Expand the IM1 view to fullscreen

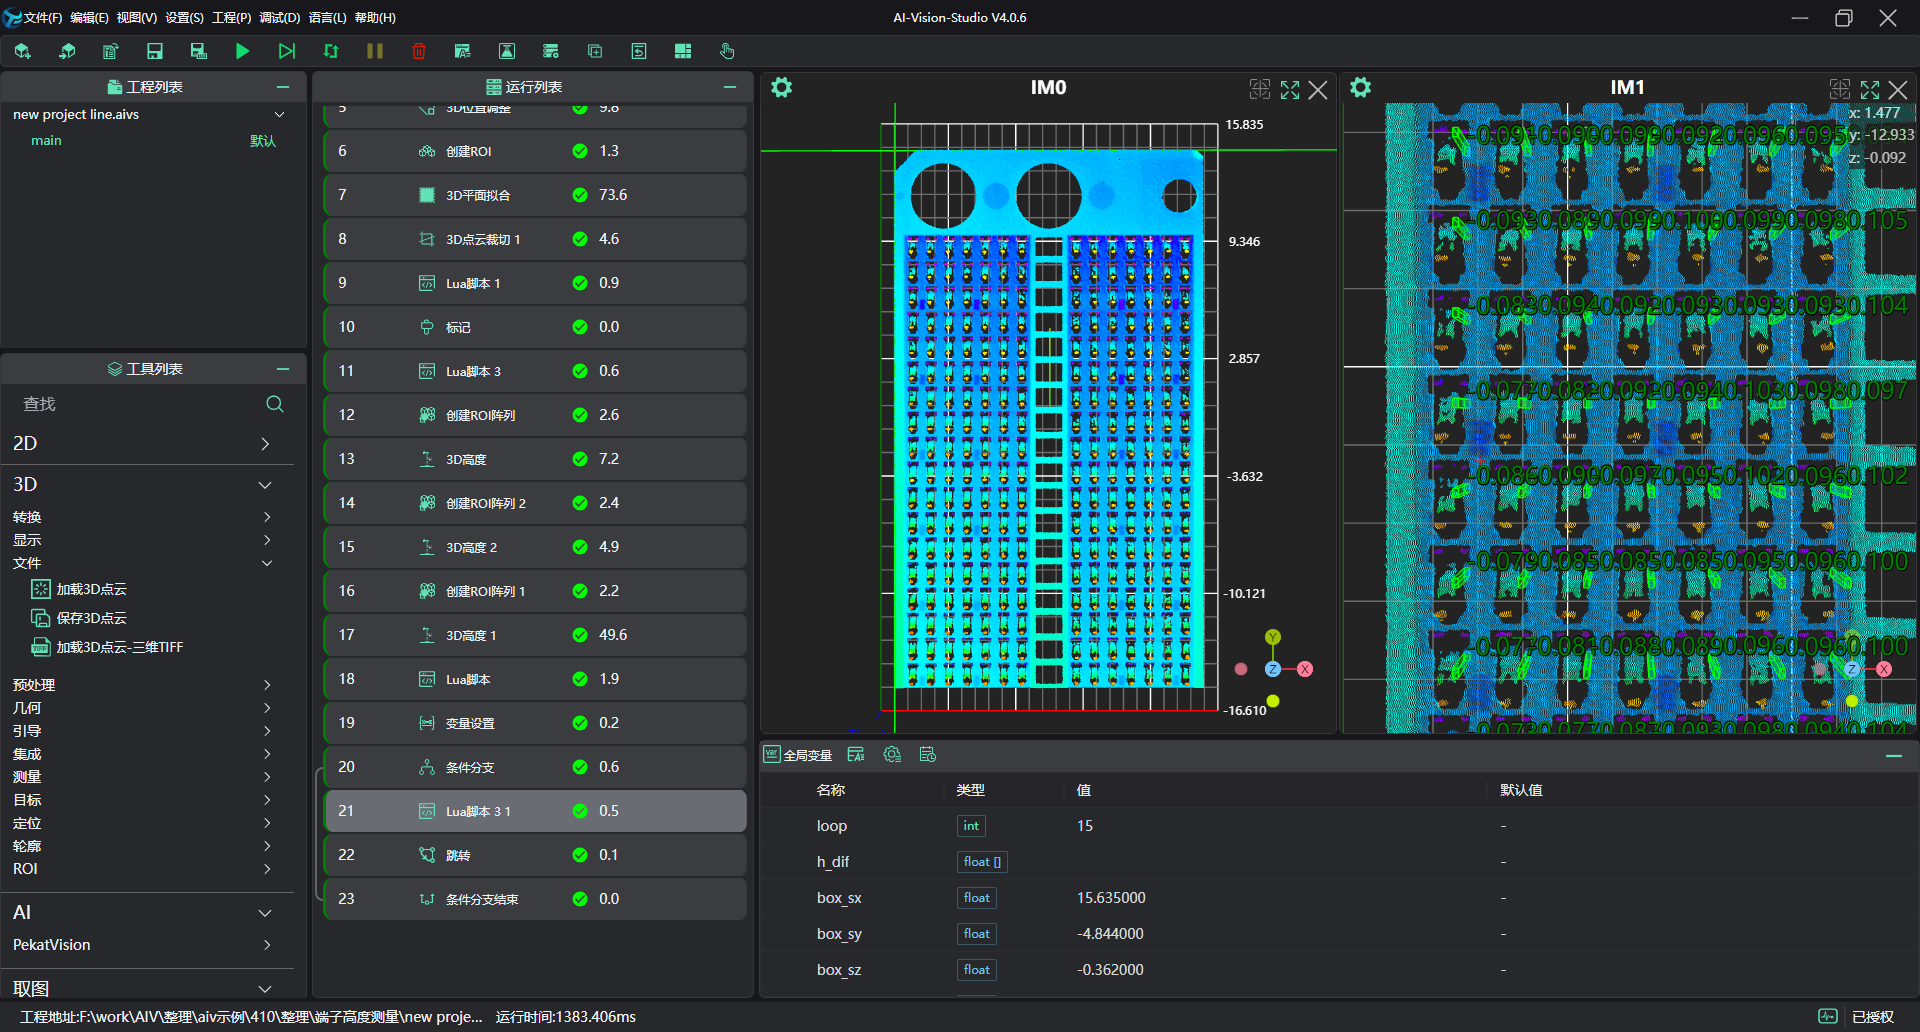point(1870,90)
